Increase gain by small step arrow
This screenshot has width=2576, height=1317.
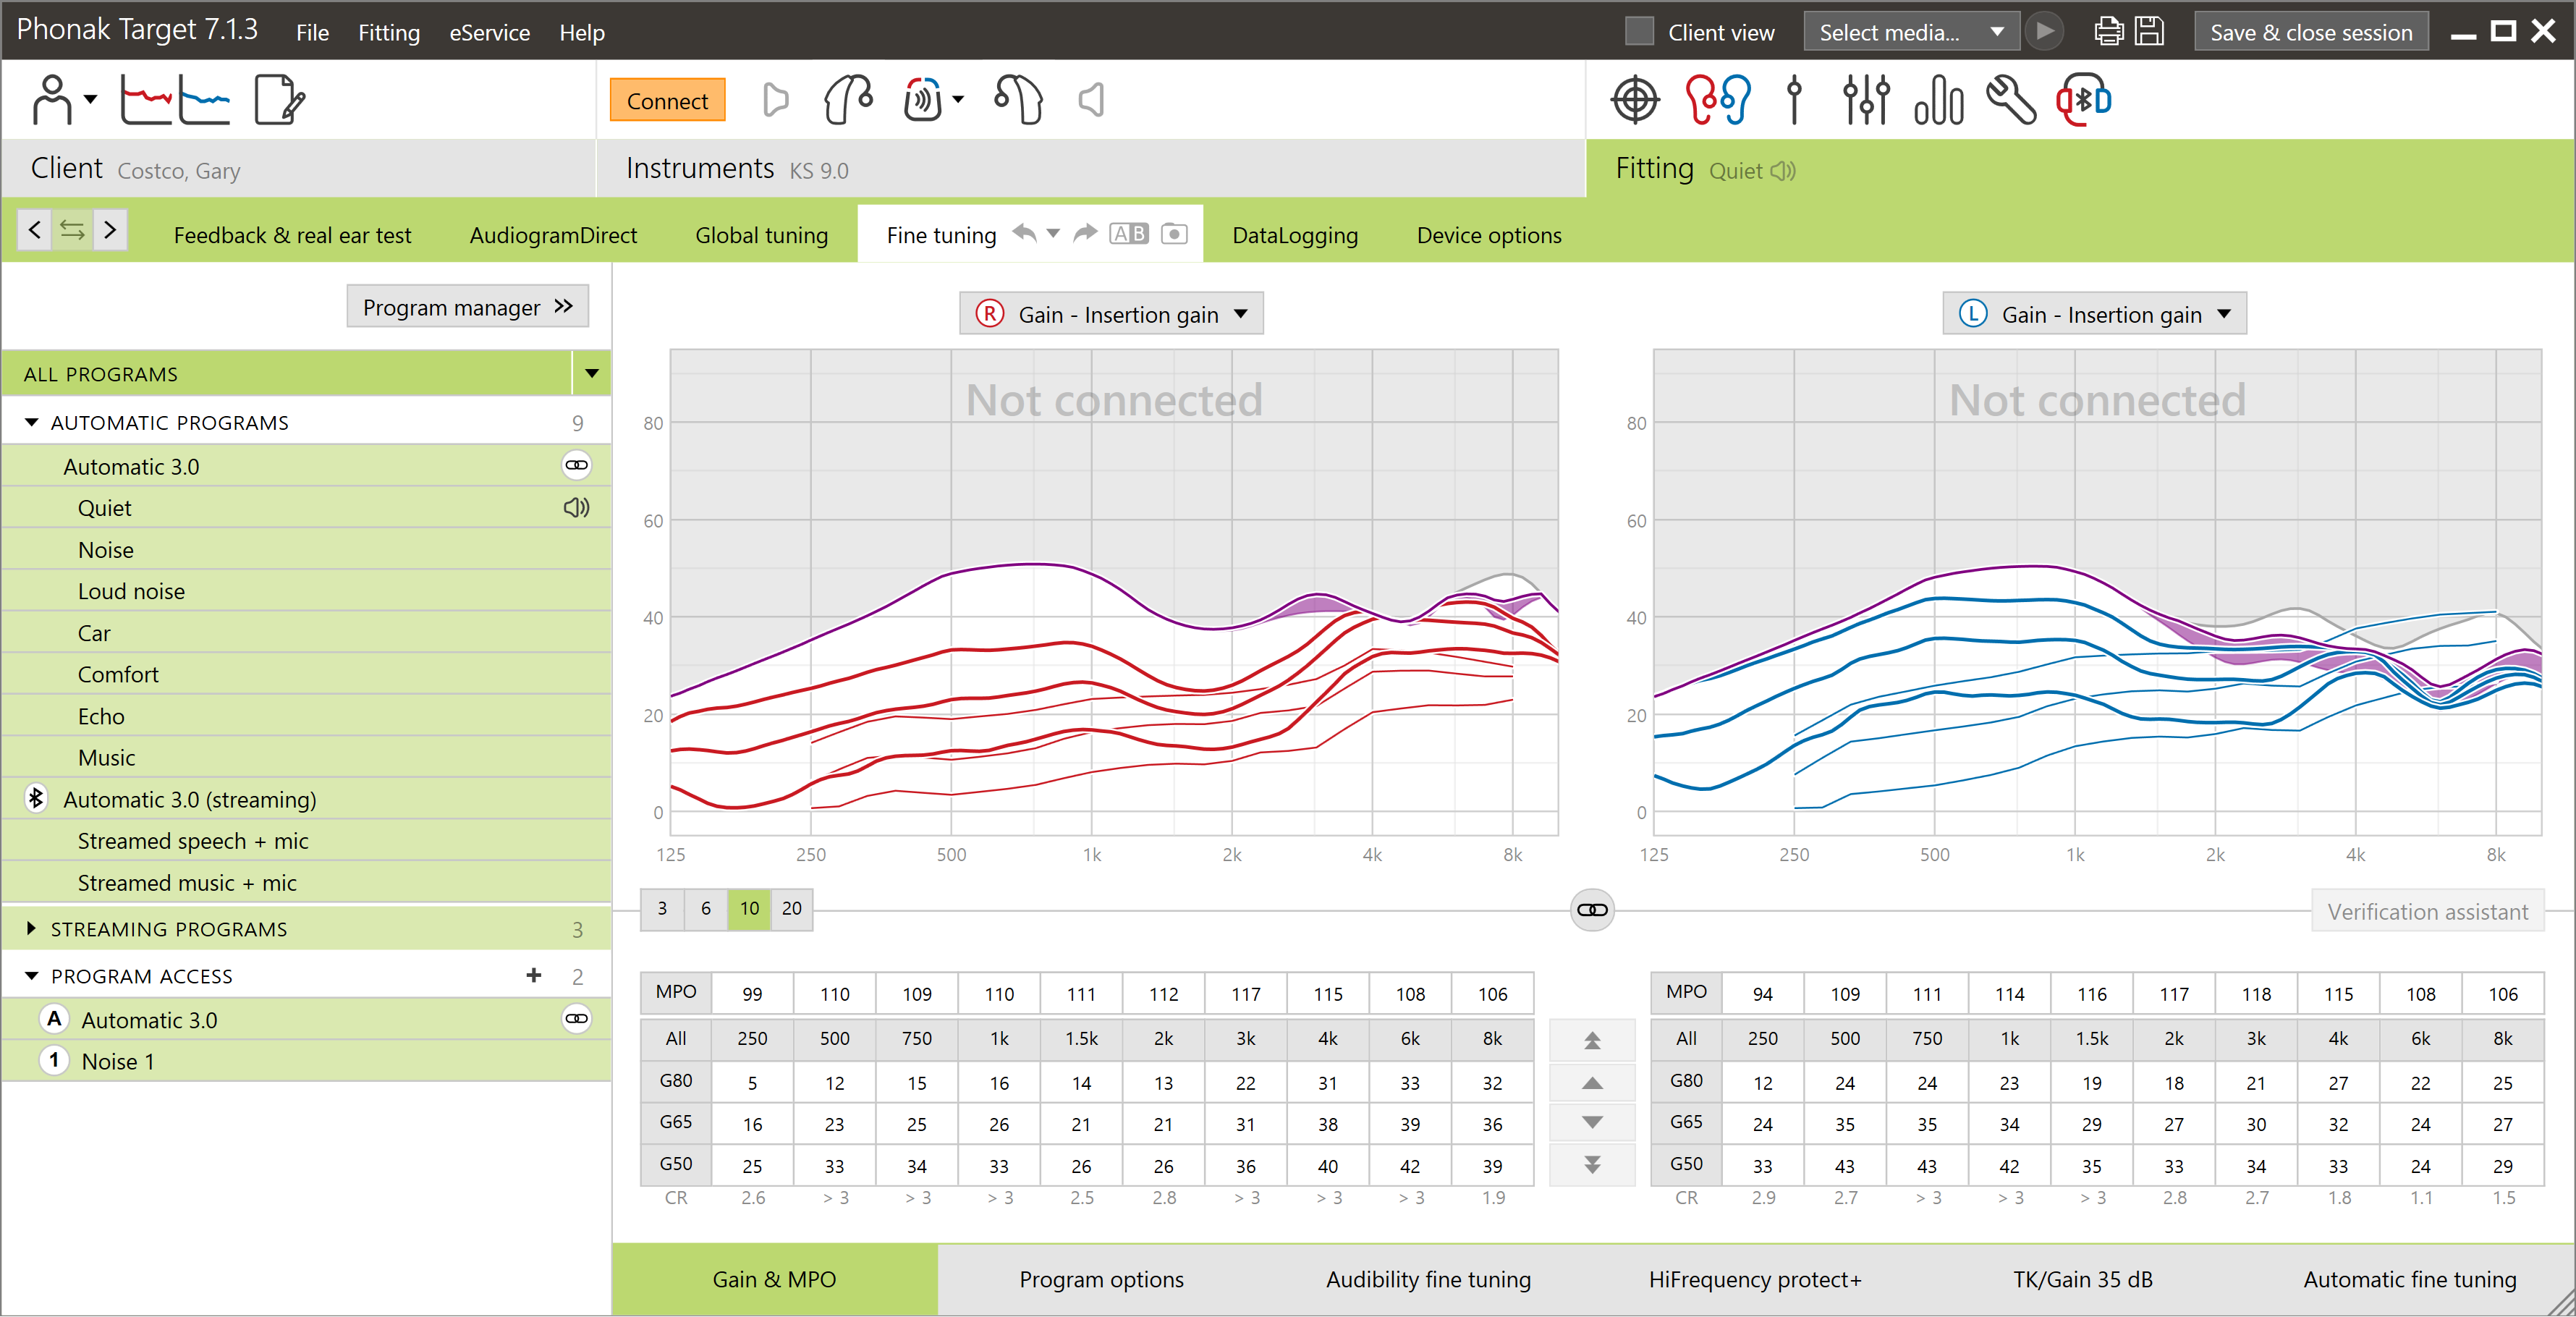[1592, 1082]
